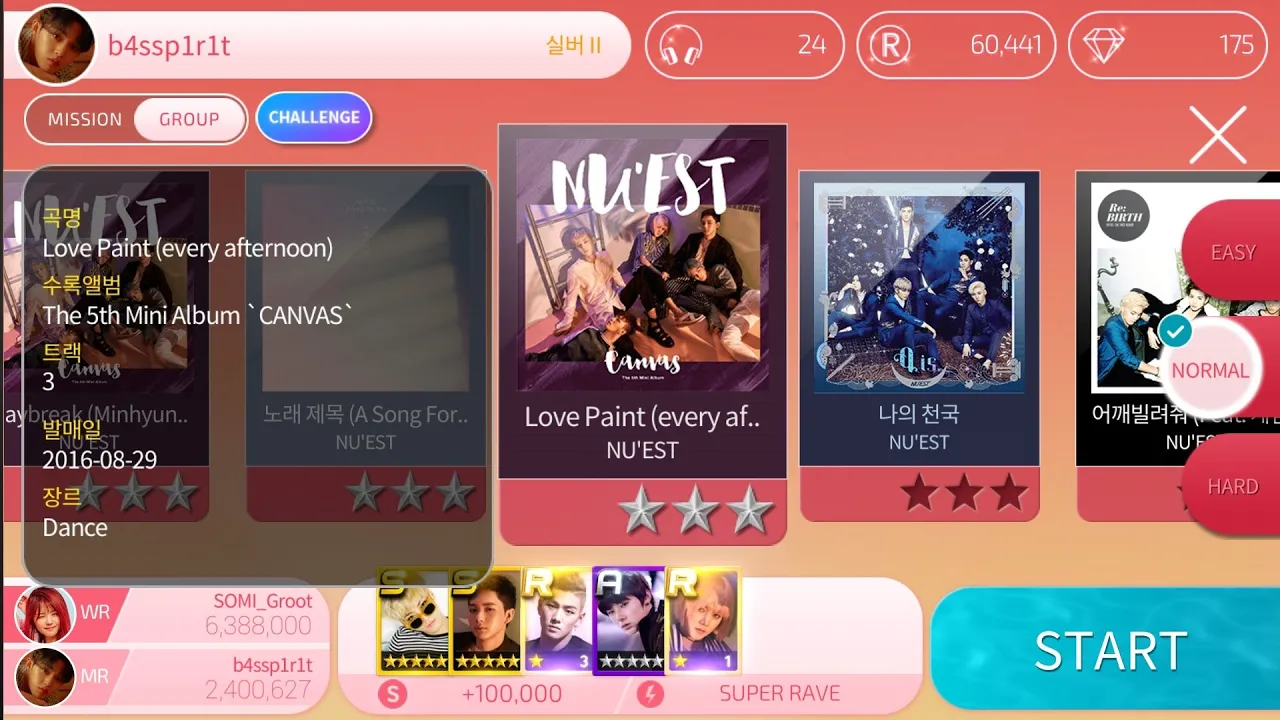Select NORMAL difficulty
The width and height of the screenshot is (1280, 720).
[x=1210, y=370]
